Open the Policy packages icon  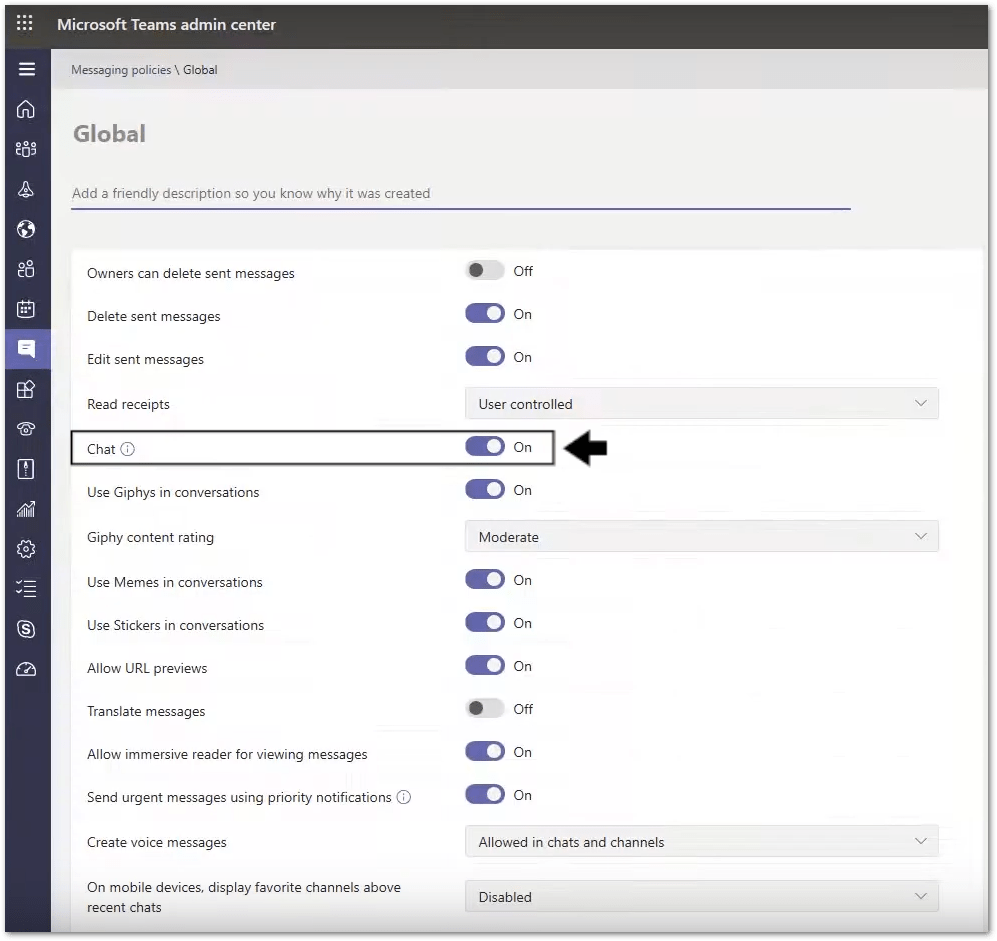pos(26,469)
